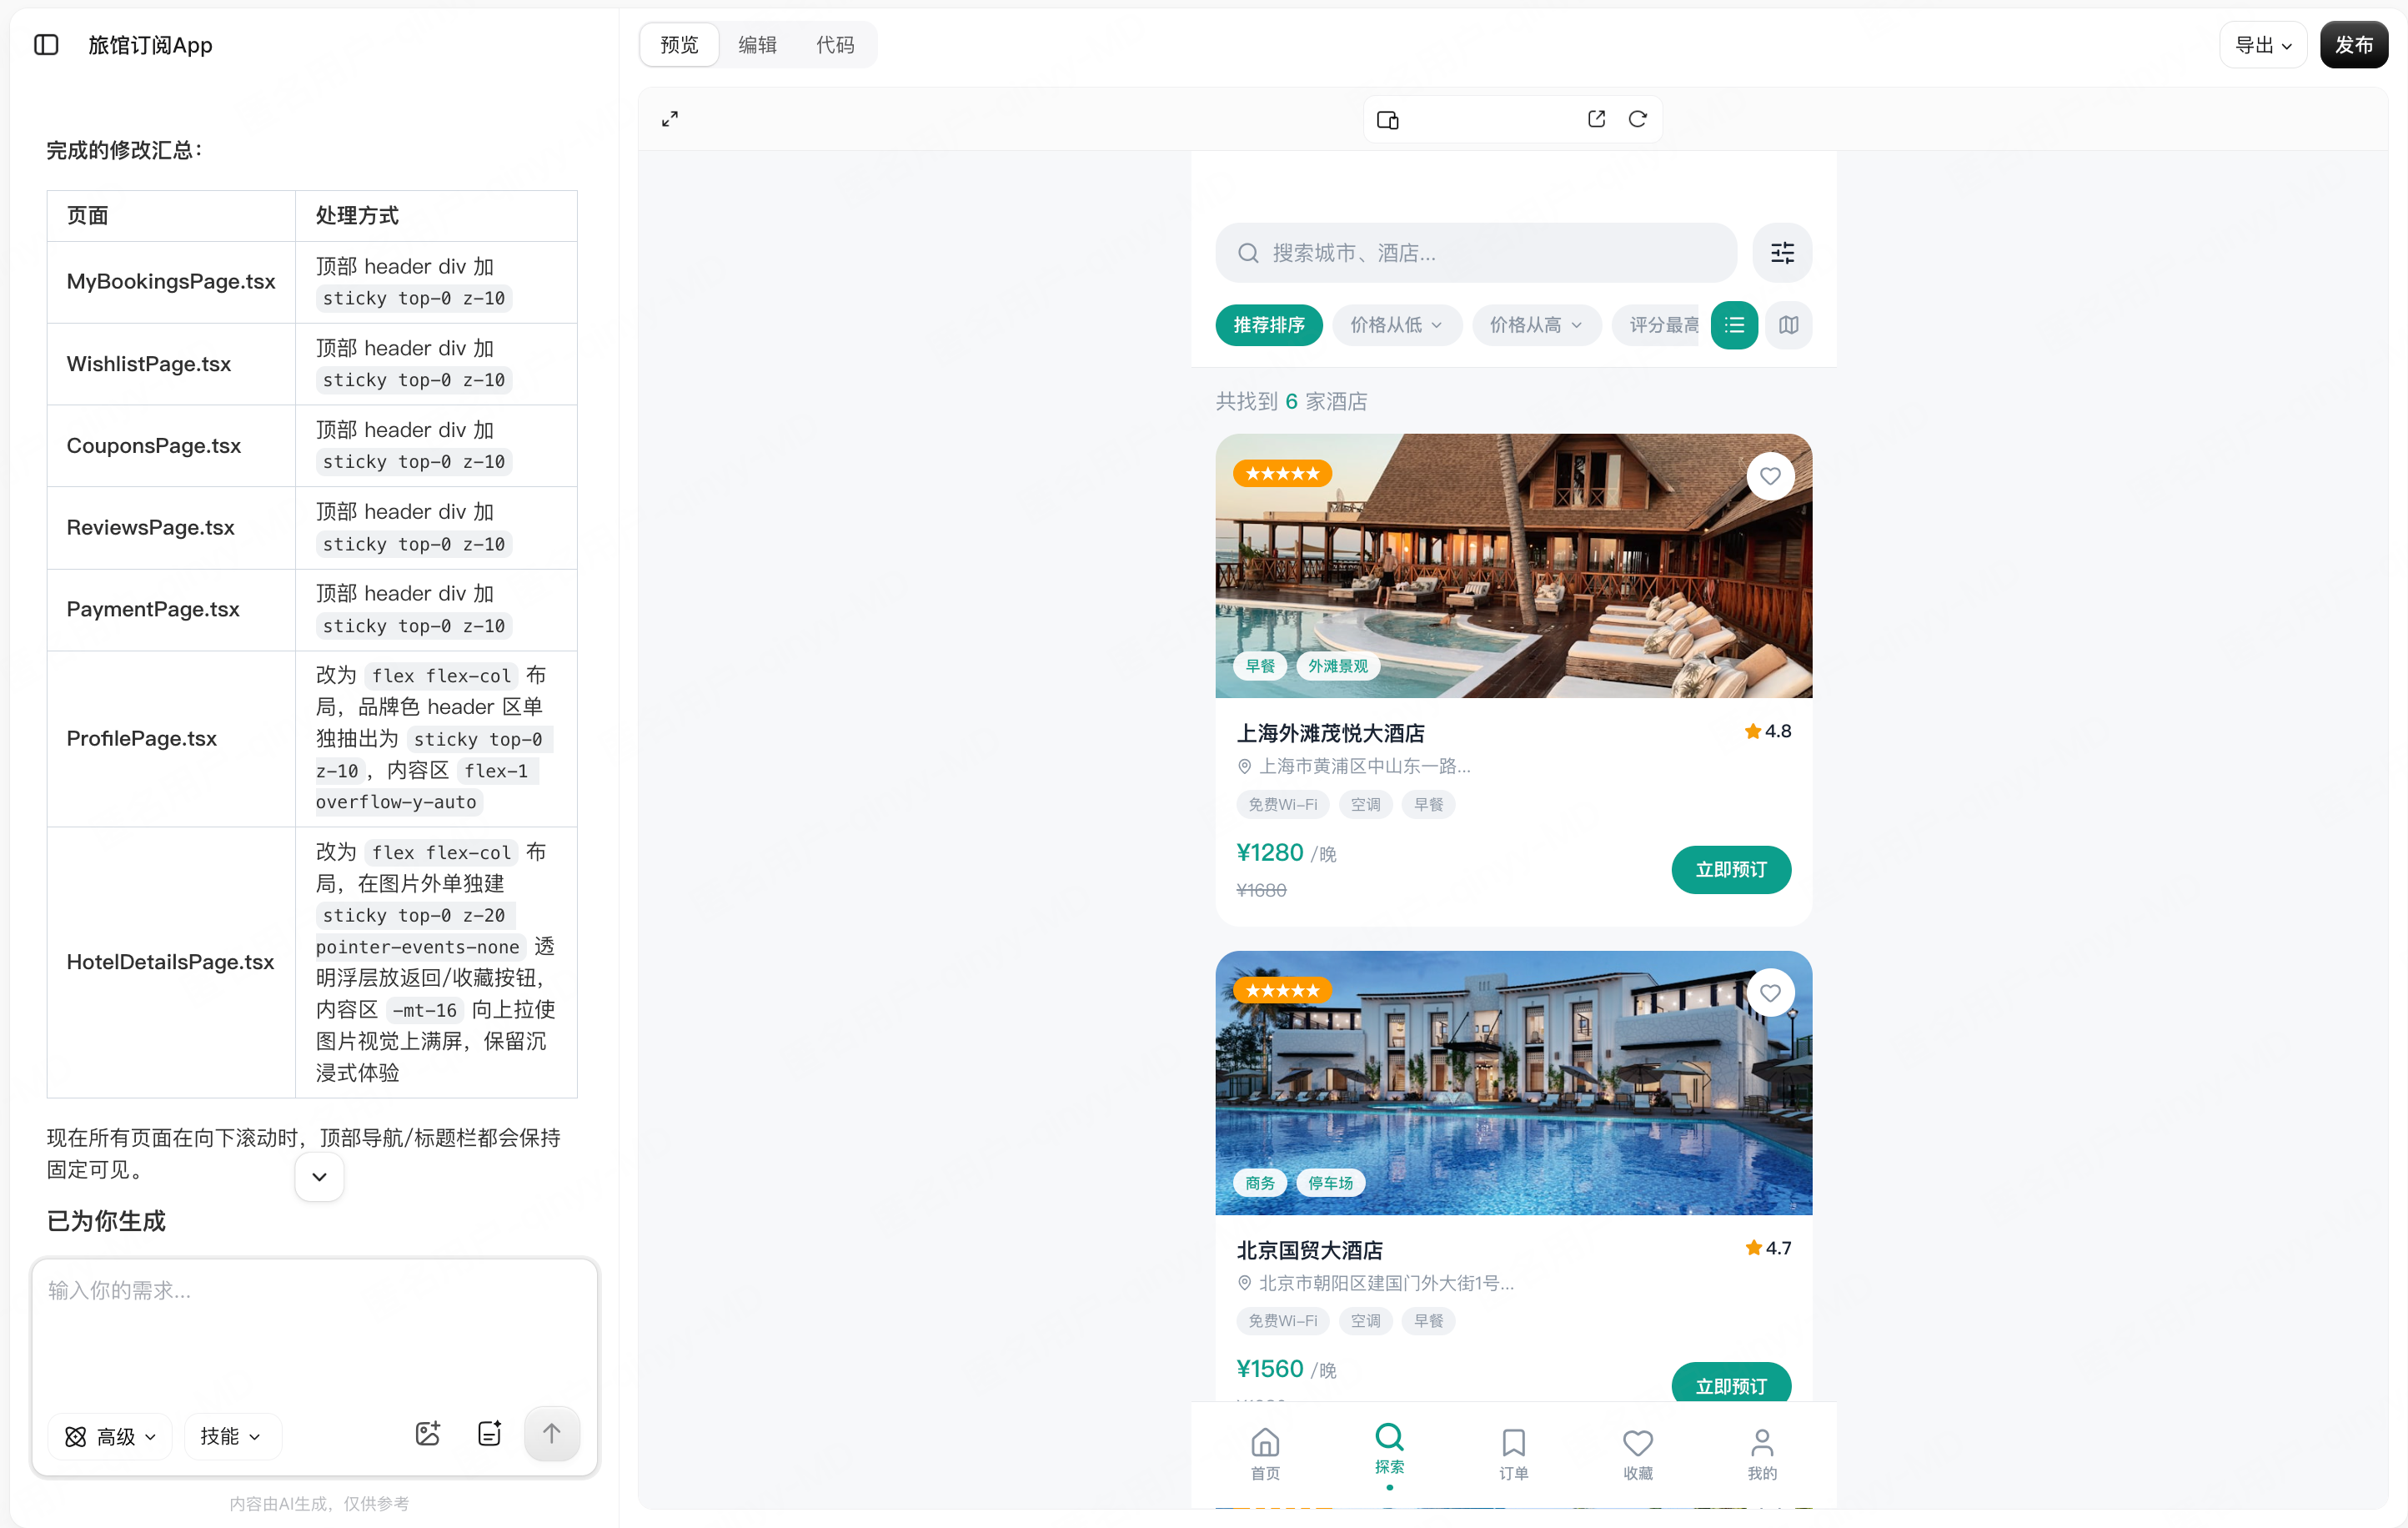Click the 4.8 star rating
The image size is (2408, 1528).
(1768, 731)
